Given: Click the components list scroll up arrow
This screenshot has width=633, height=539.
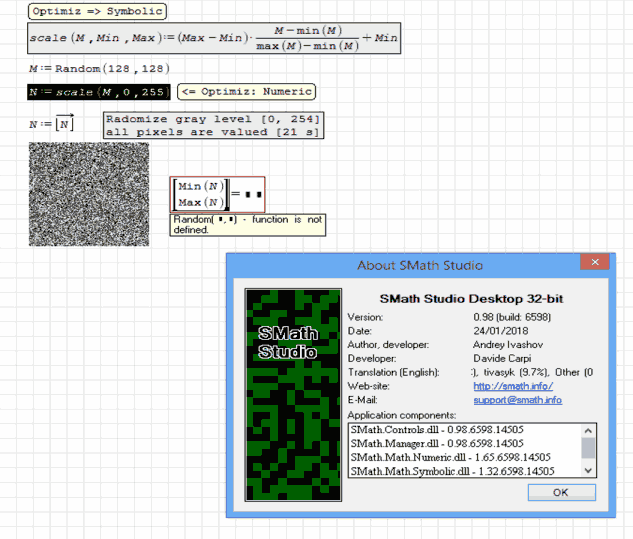Looking at the screenshot, I should tap(589, 429).
